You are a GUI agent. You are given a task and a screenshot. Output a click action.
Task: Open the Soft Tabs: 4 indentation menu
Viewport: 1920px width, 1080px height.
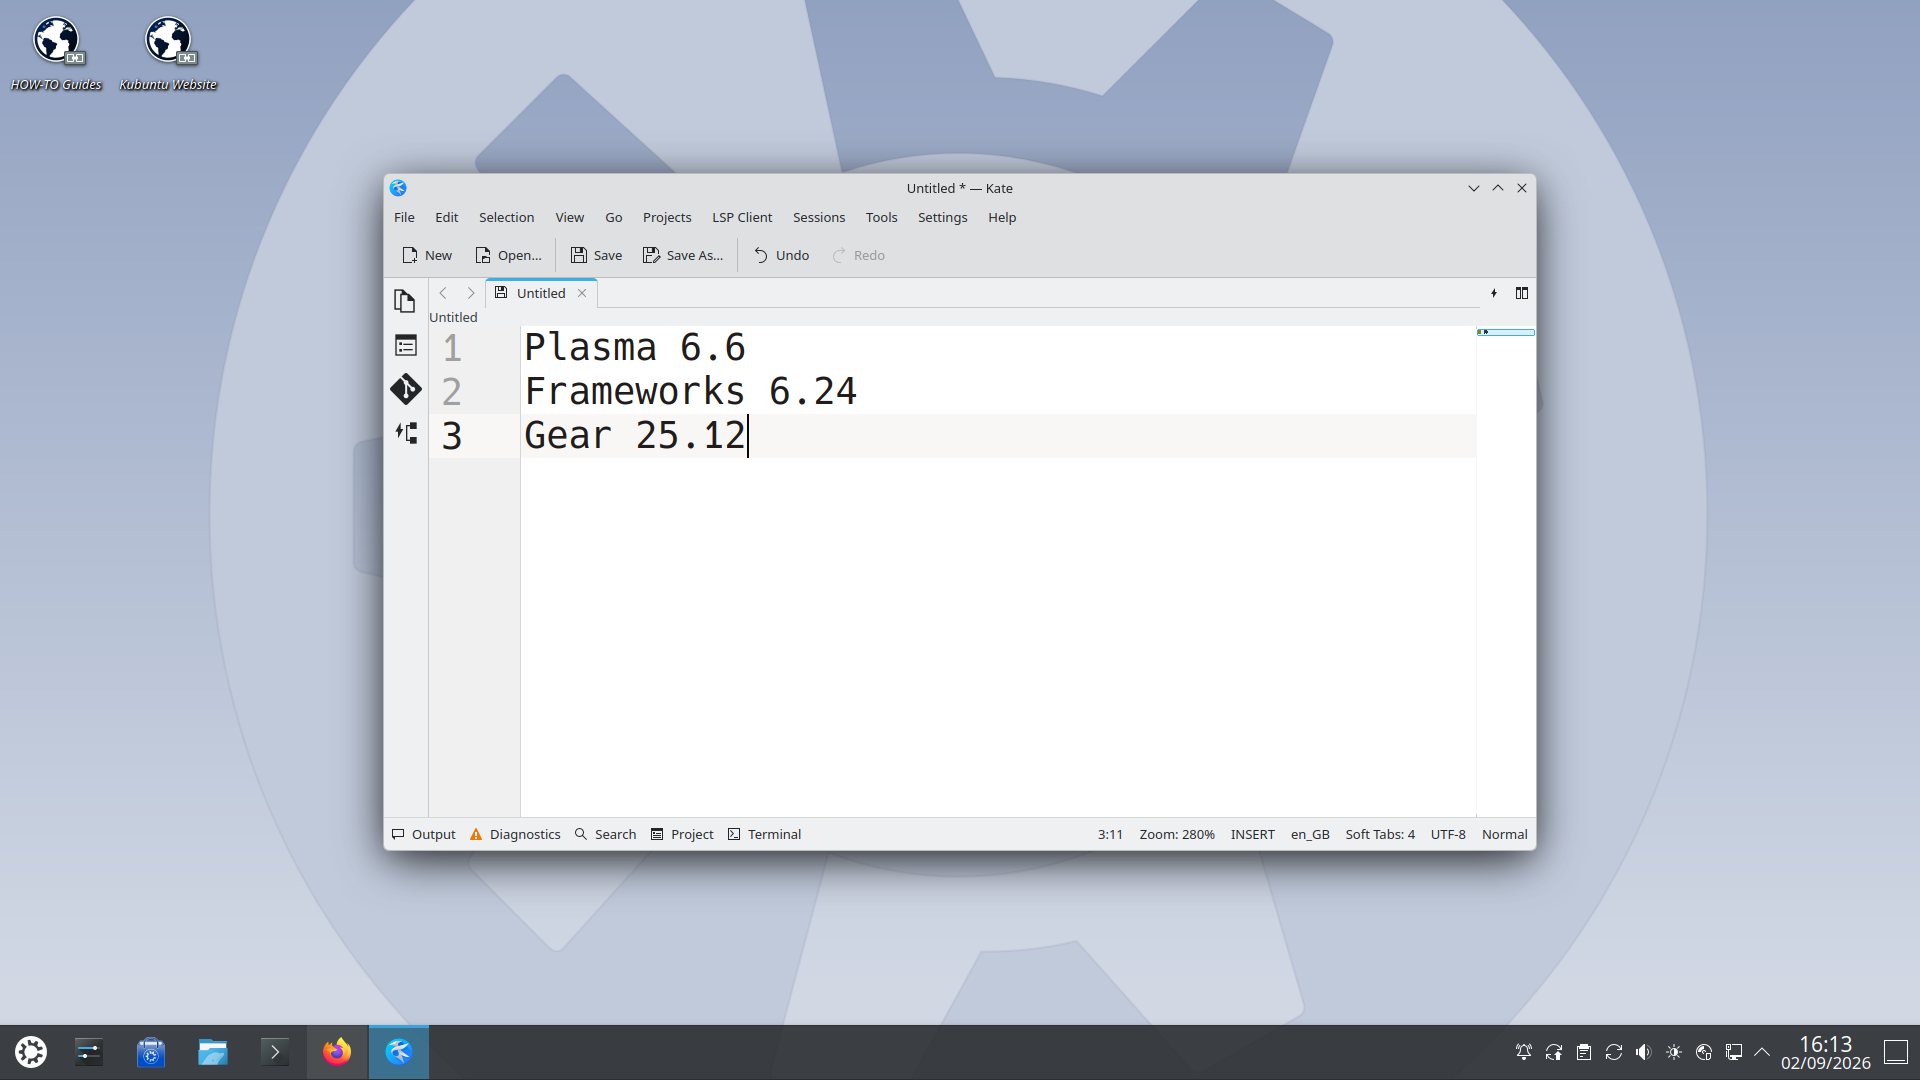[1380, 834]
